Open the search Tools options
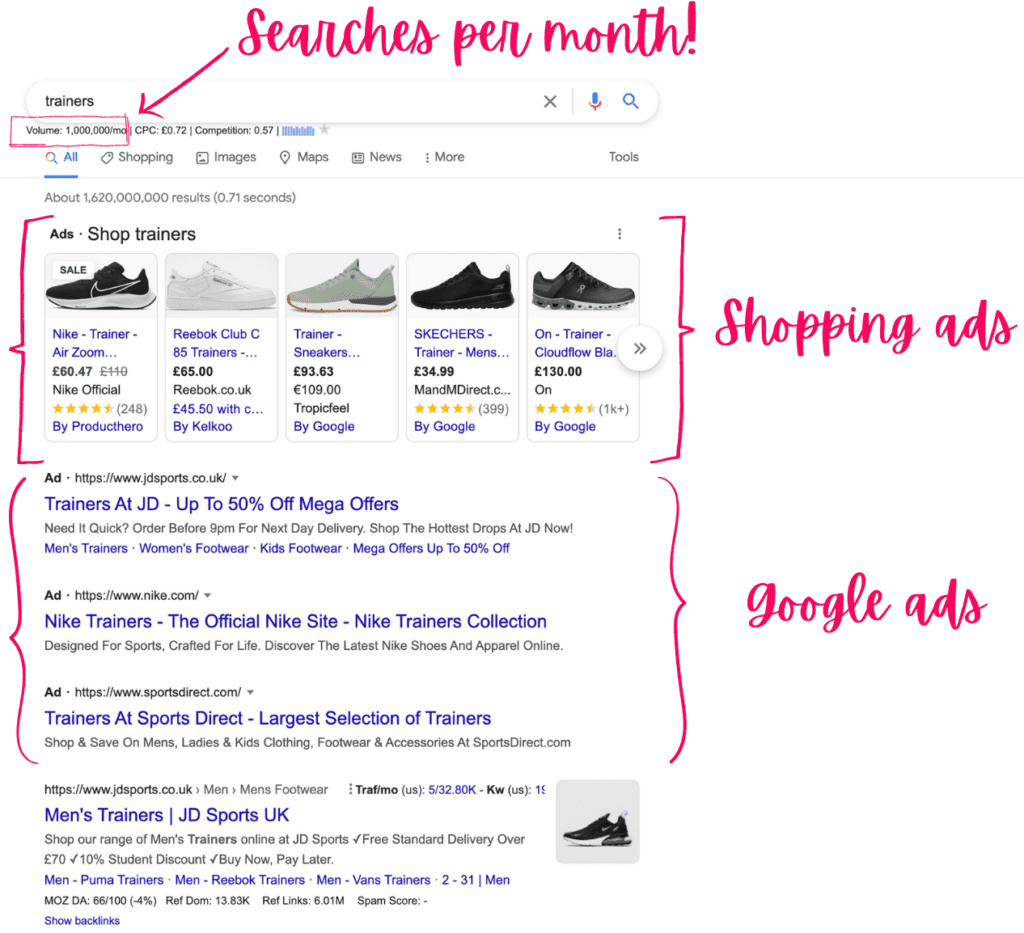Image resolution: width=1024 pixels, height=933 pixels. coord(624,157)
